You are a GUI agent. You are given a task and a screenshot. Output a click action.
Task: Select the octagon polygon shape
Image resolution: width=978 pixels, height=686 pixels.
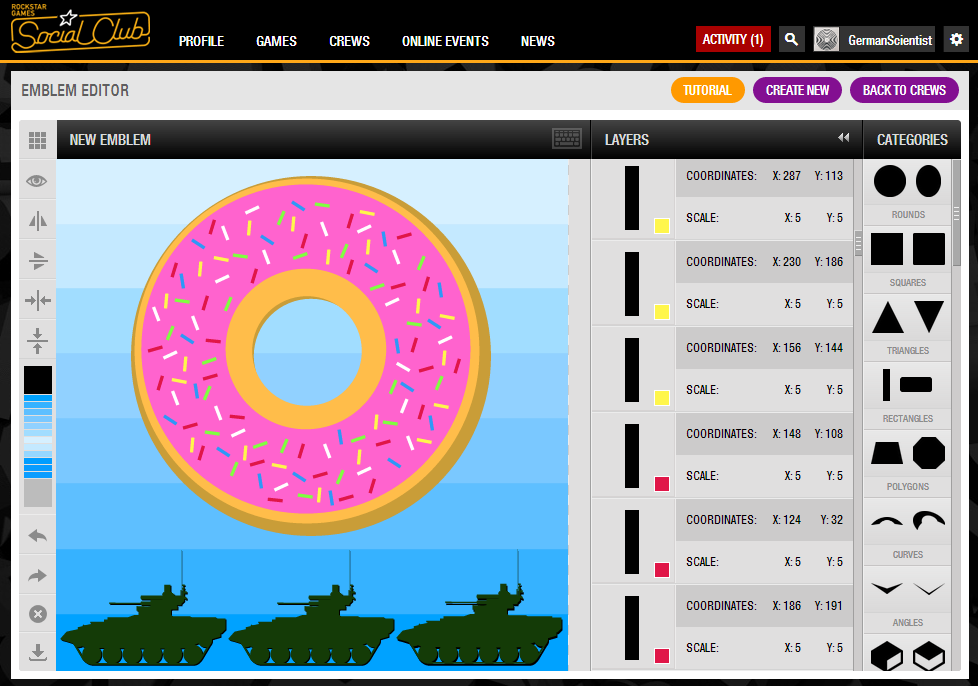pos(929,453)
